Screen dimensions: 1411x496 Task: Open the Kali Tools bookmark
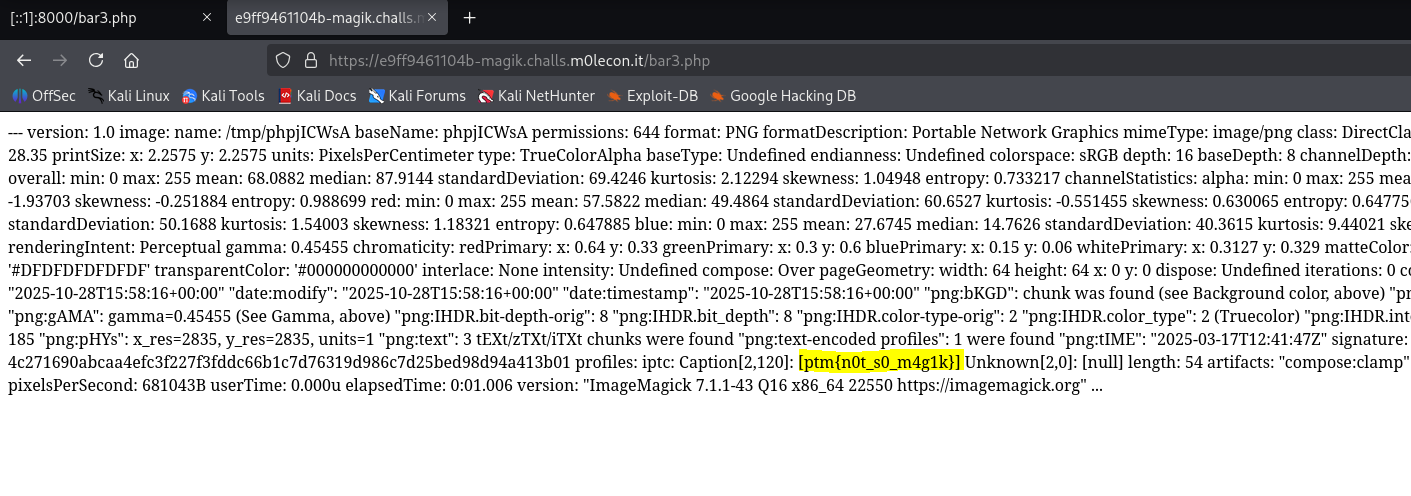click(x=223, y=96)
